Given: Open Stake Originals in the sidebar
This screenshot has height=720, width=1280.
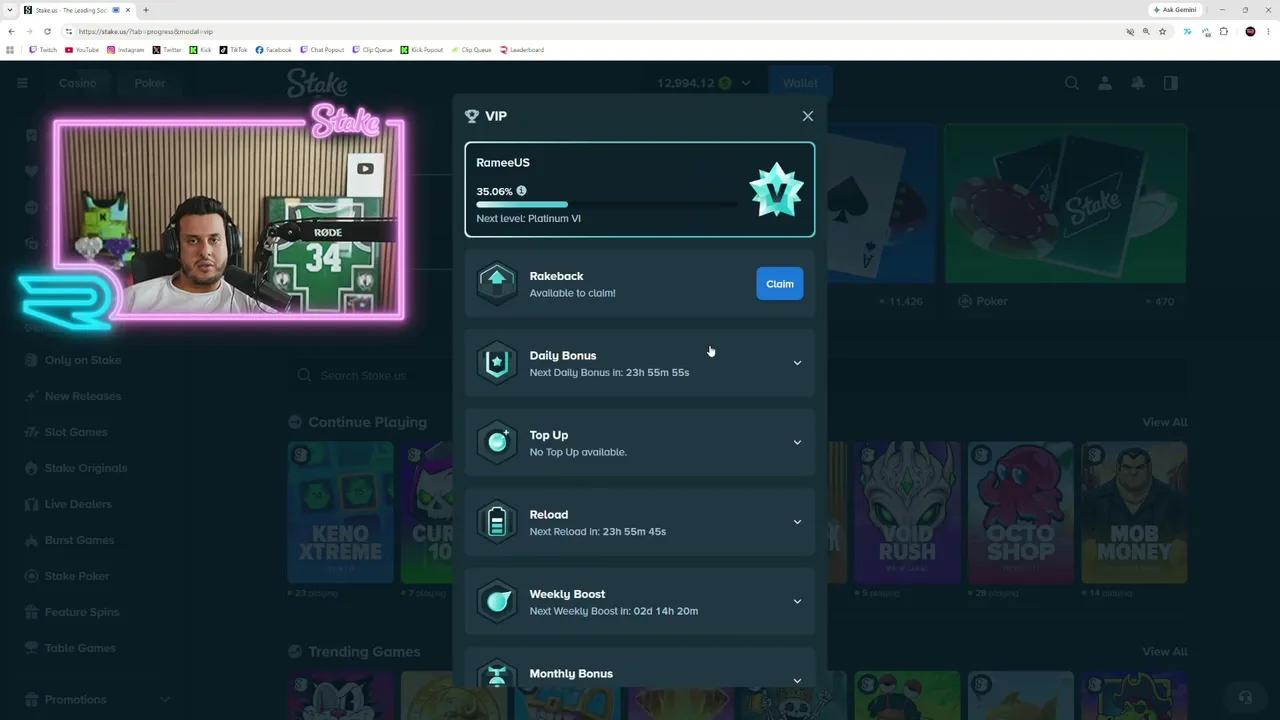Looking at the screenshot, I should tap(76, 468).
